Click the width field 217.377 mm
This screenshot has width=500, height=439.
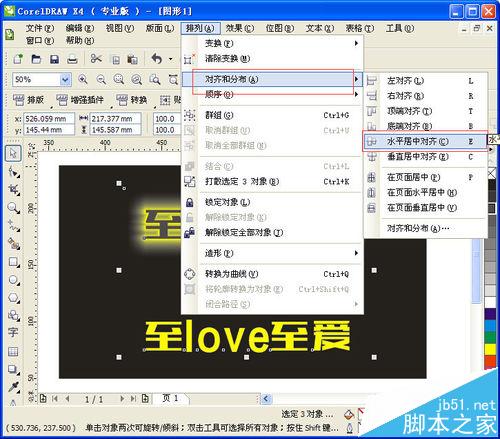point(115,119)
